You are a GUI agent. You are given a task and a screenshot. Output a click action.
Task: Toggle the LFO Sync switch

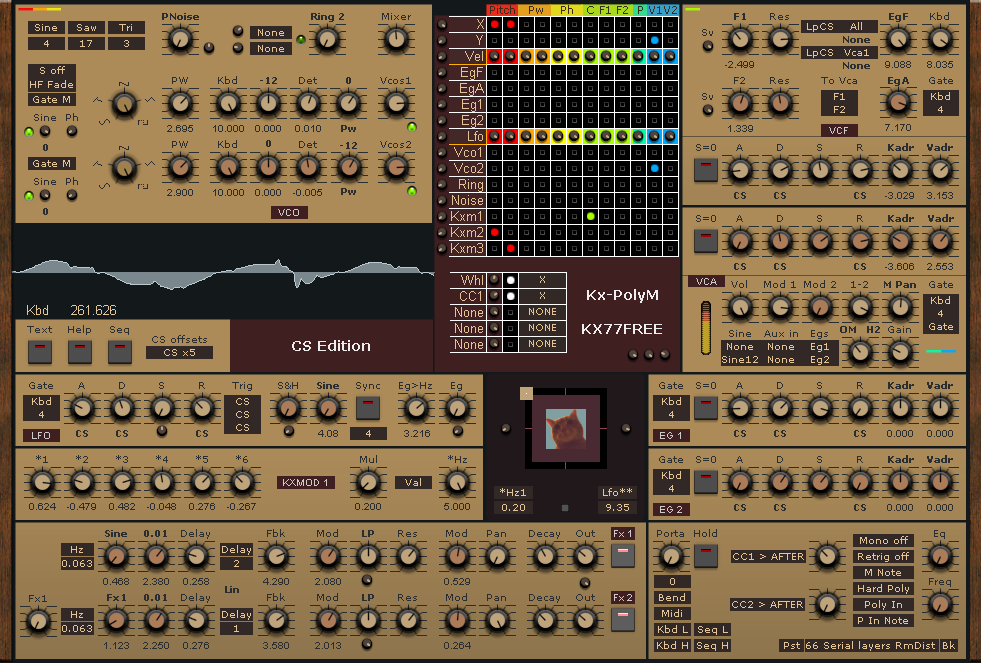point(368,408)
